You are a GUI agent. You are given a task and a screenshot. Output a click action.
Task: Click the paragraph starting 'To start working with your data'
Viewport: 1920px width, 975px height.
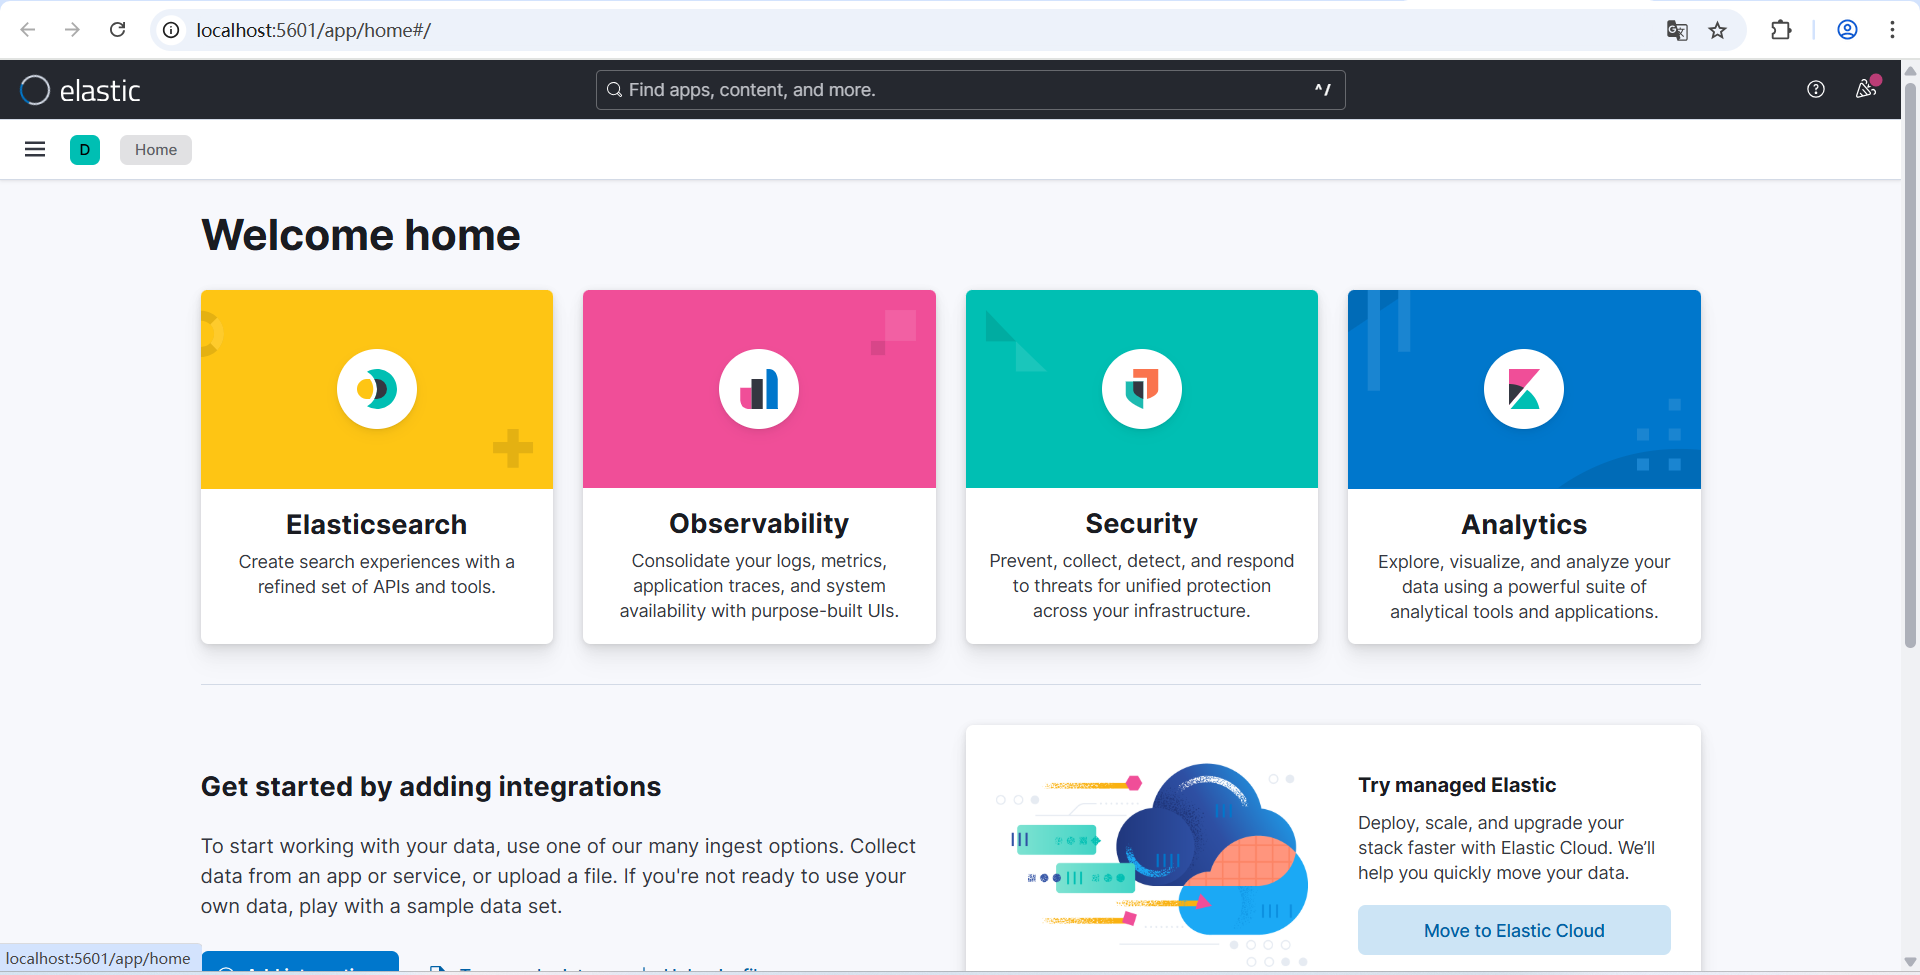[x=558, y=876]
